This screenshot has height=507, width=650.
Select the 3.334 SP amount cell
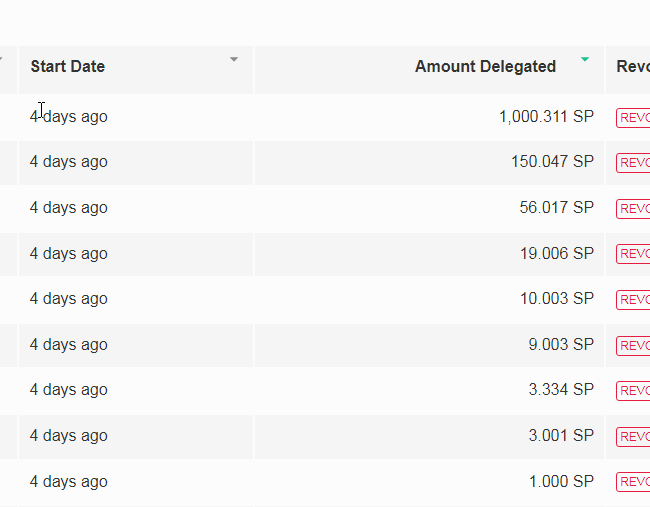click(x=561, y=390)
